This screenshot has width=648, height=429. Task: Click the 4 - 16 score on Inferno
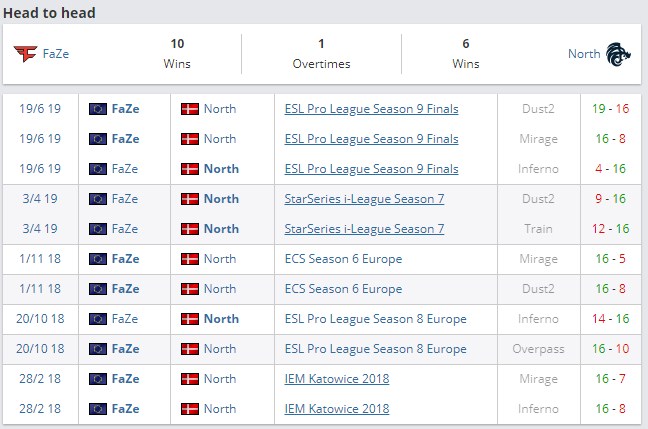coord(610,168)
